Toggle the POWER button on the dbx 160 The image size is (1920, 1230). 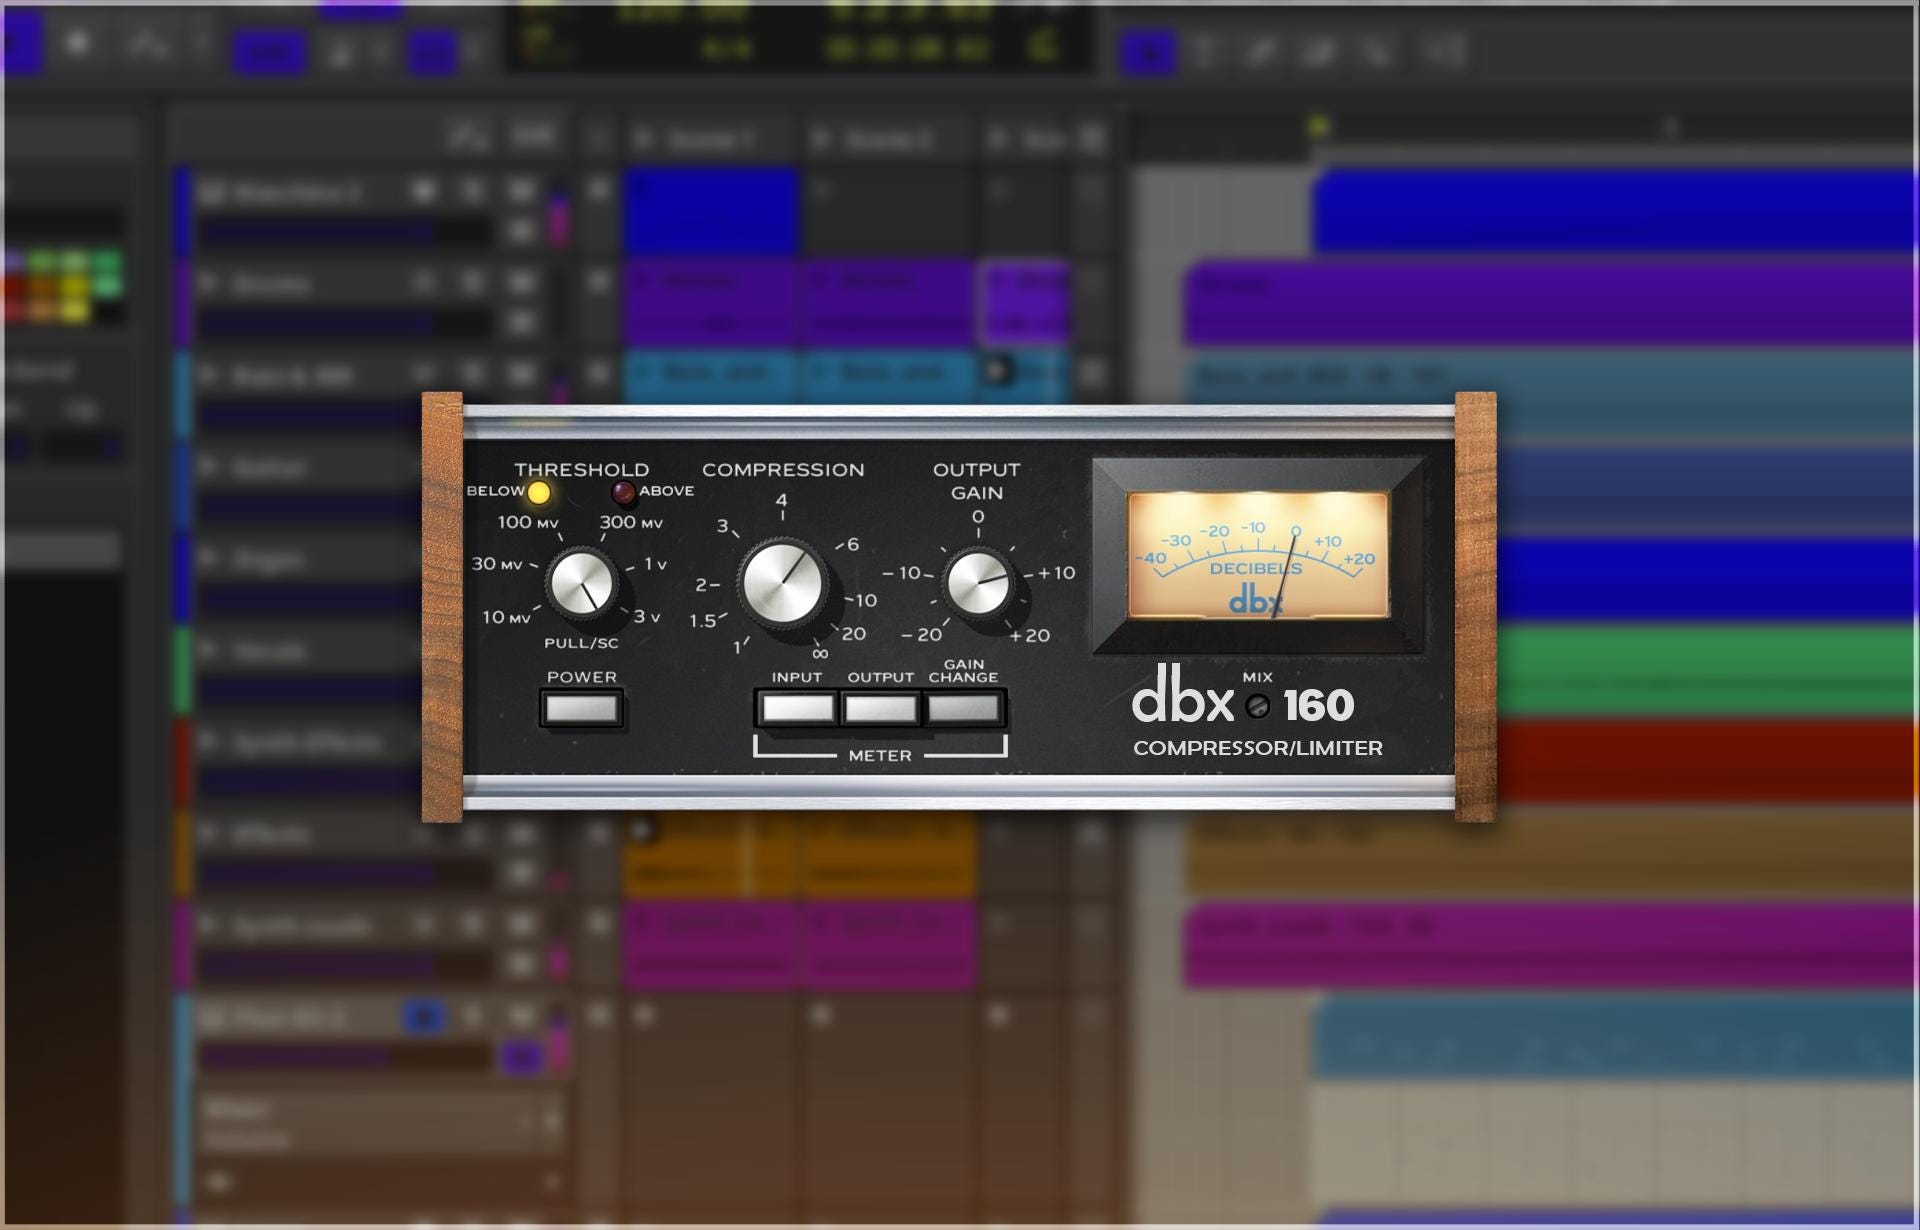coord(581,708)
